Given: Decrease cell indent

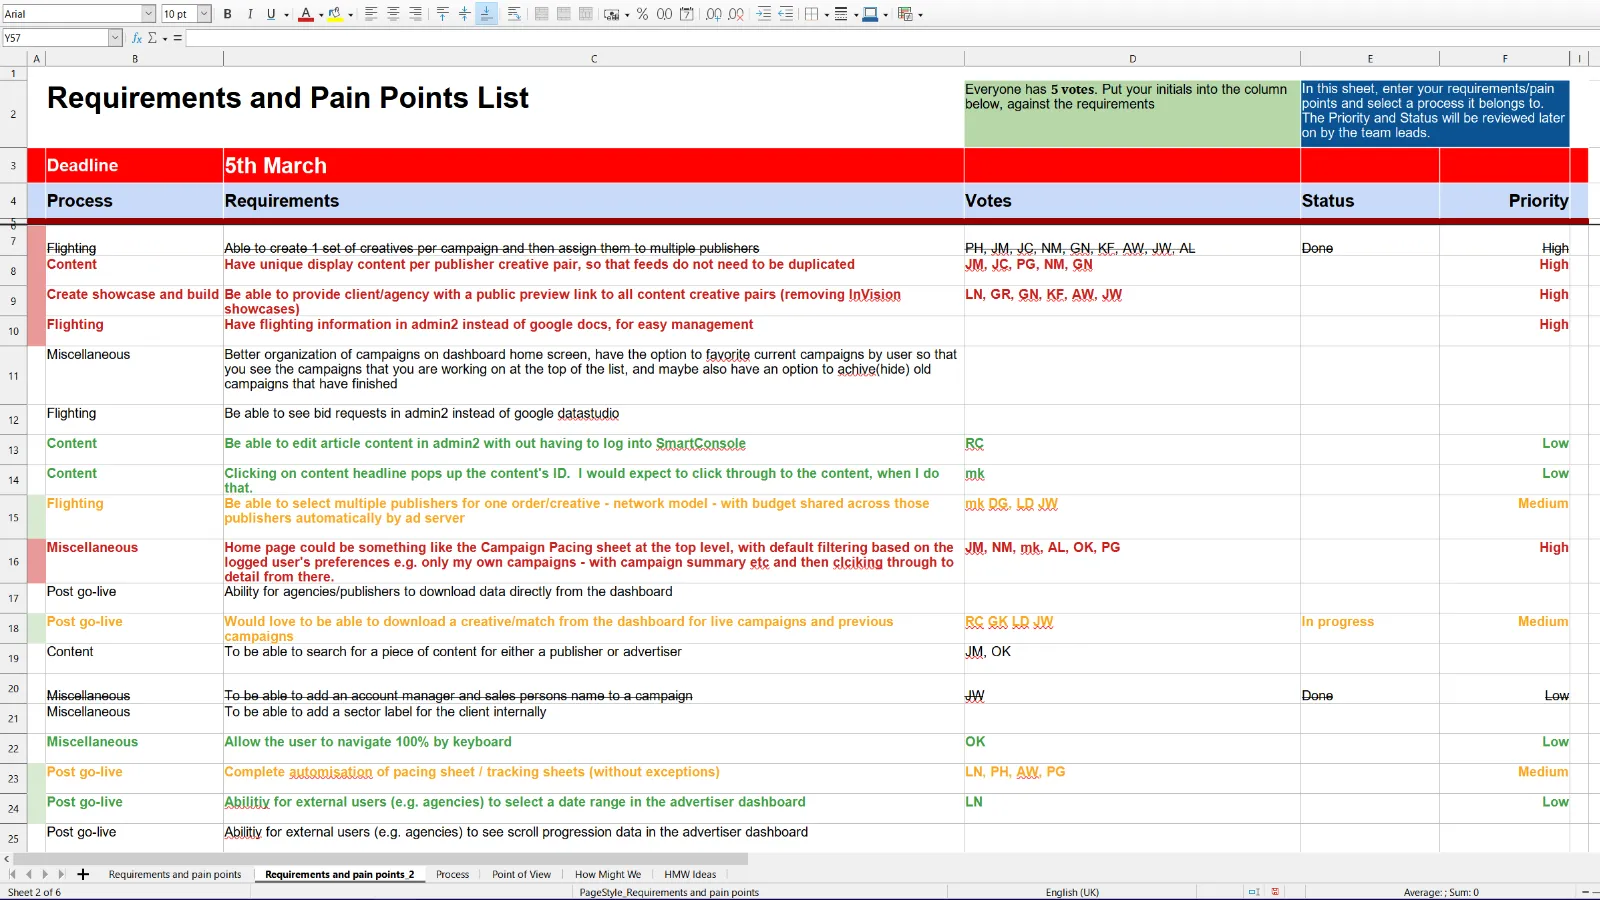Looking at the screenshot, I should (x=786, y=14).
